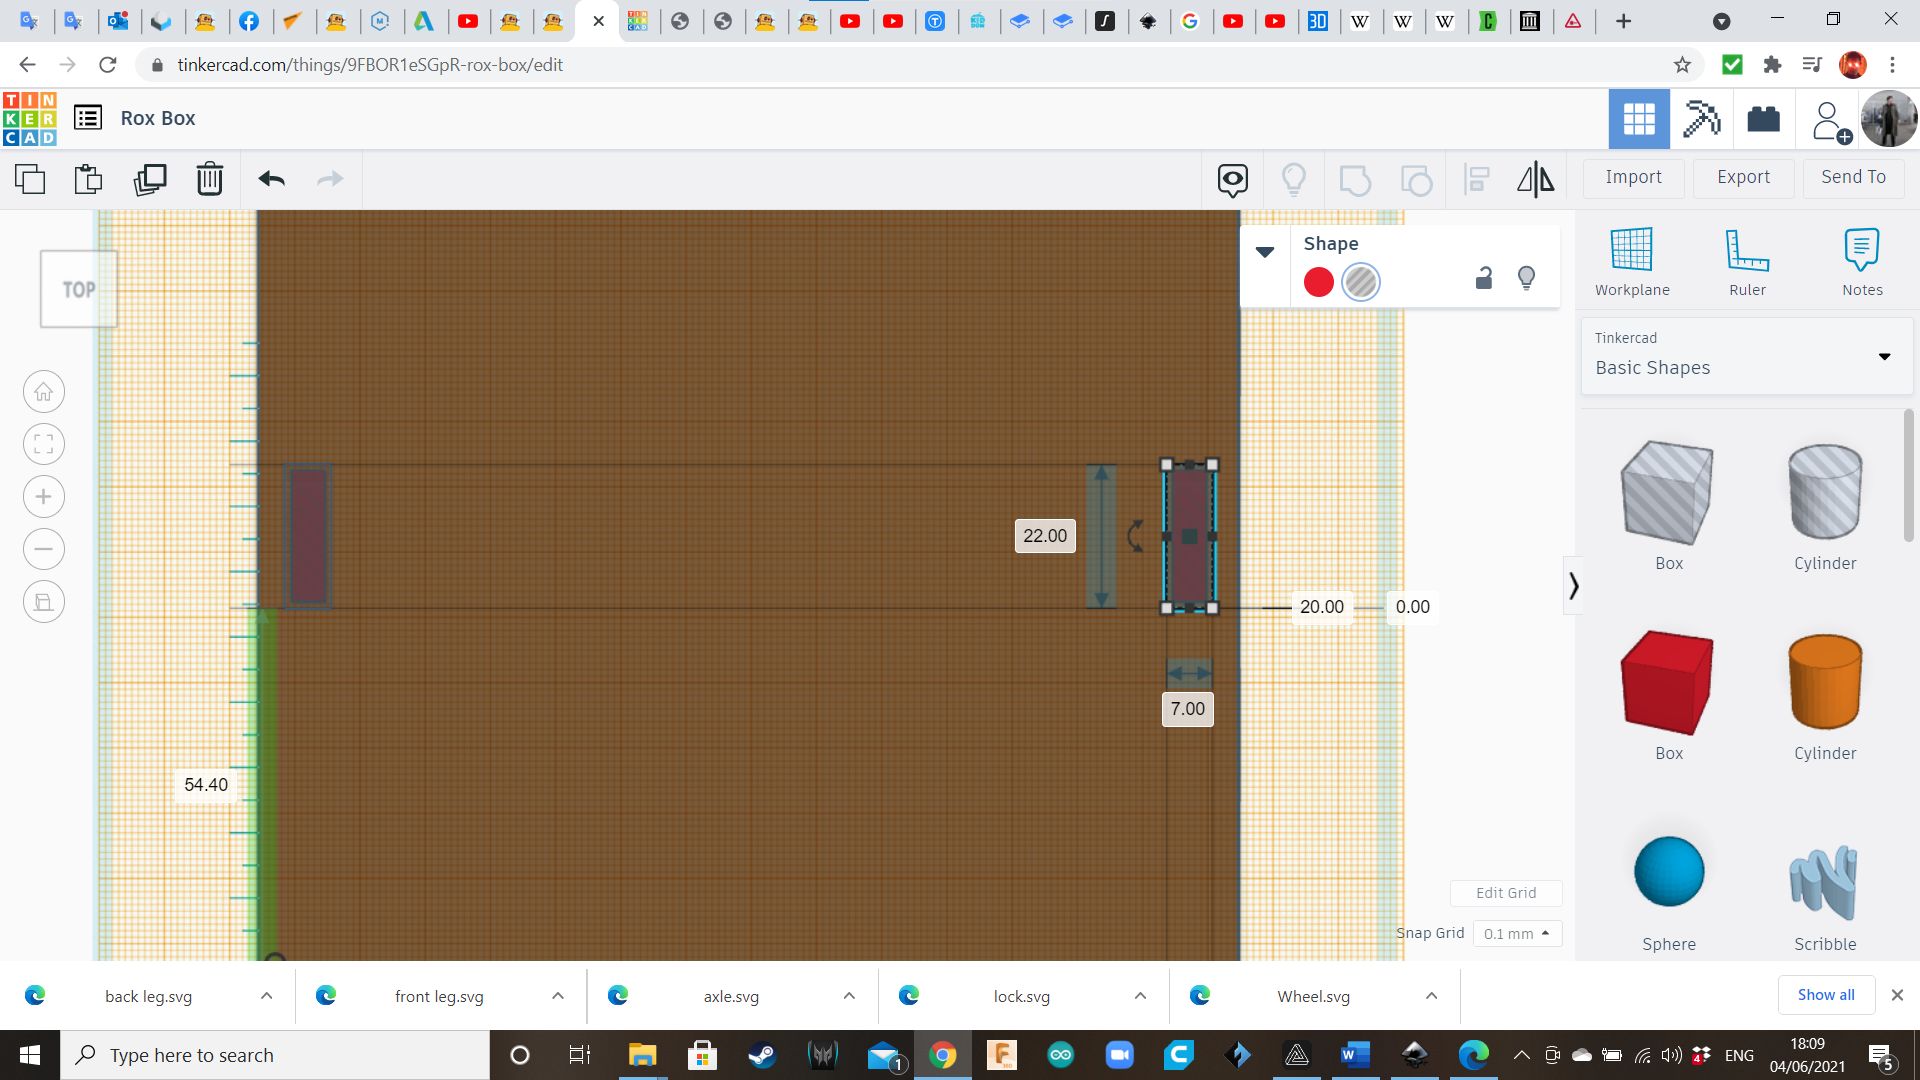The width and height of the screenshot is (1920, 1080).
Task: Click the Home view button
Action: tap(44, 392)
